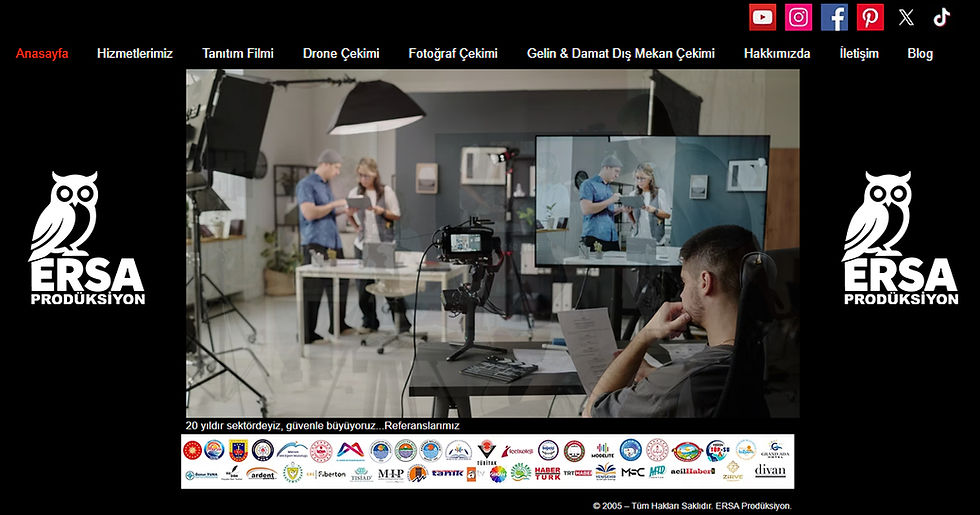
Task: Click the MFC reference logo
Action: (632, 472)
